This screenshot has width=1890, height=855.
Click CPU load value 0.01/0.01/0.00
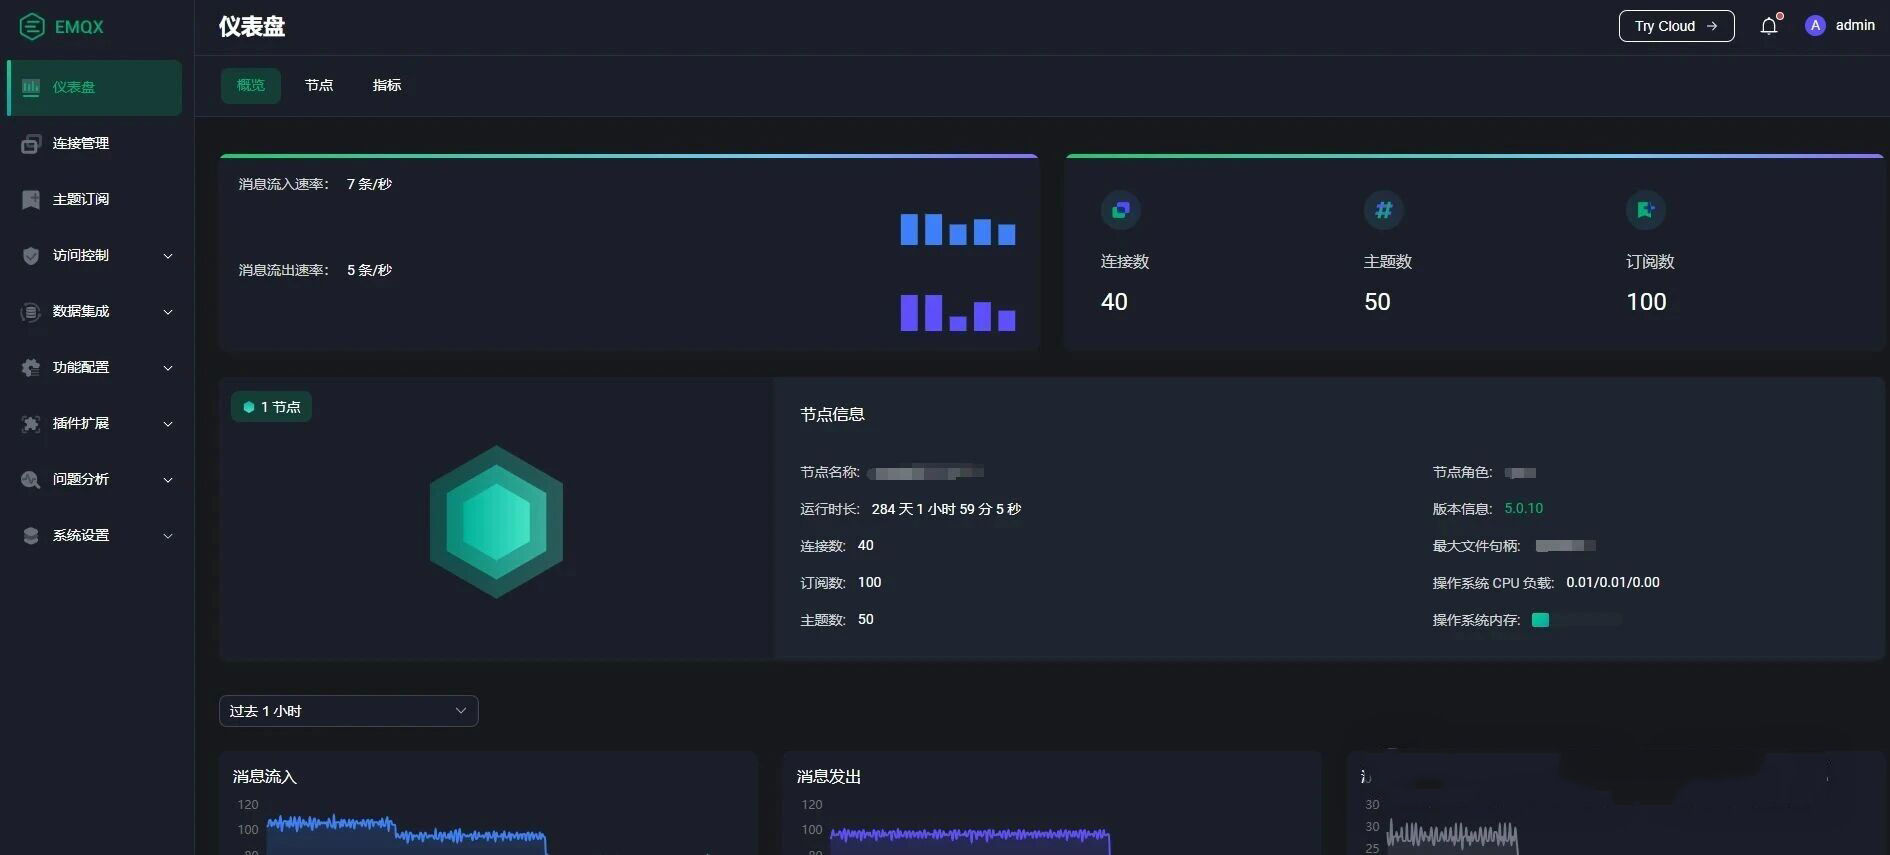(1613, 583)
